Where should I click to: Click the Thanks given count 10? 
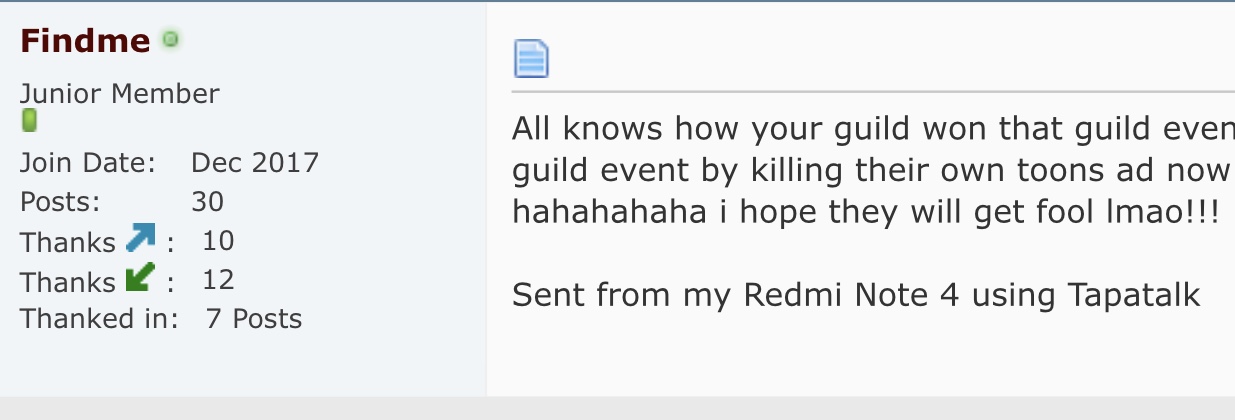[218, 241]
